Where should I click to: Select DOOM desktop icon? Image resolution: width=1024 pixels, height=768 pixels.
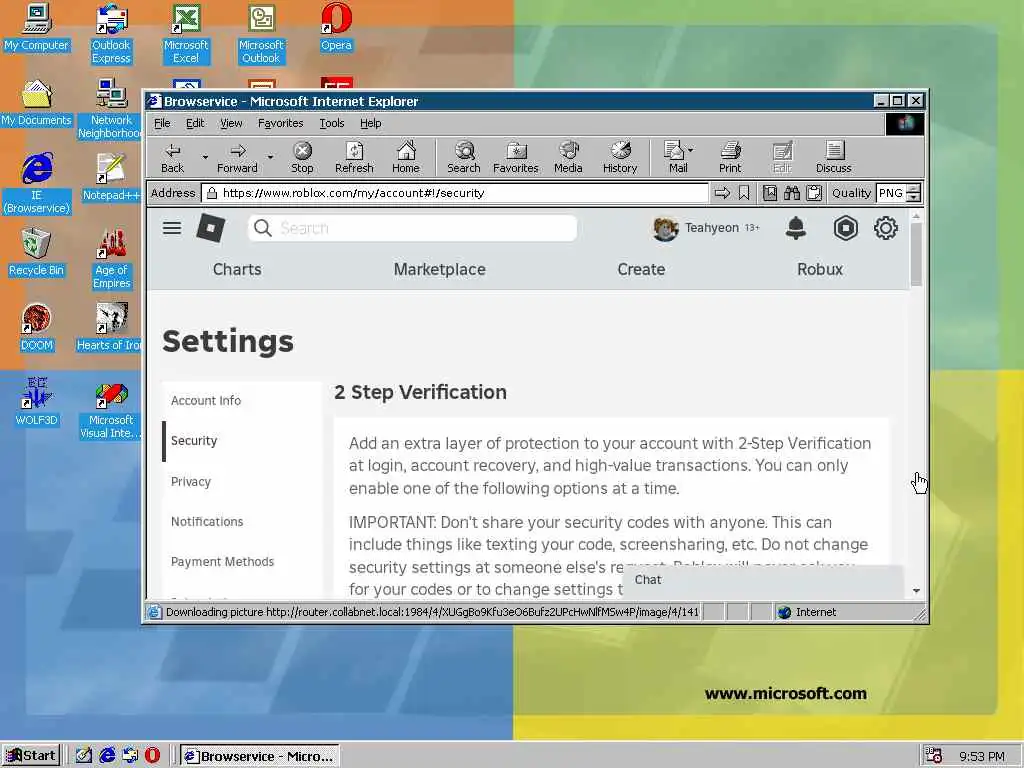[37, 327]
